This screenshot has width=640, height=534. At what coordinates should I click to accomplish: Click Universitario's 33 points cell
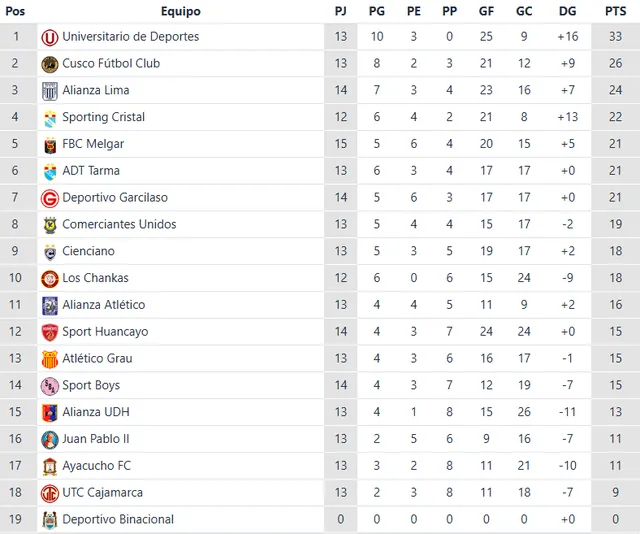click(x=615, y=37)
